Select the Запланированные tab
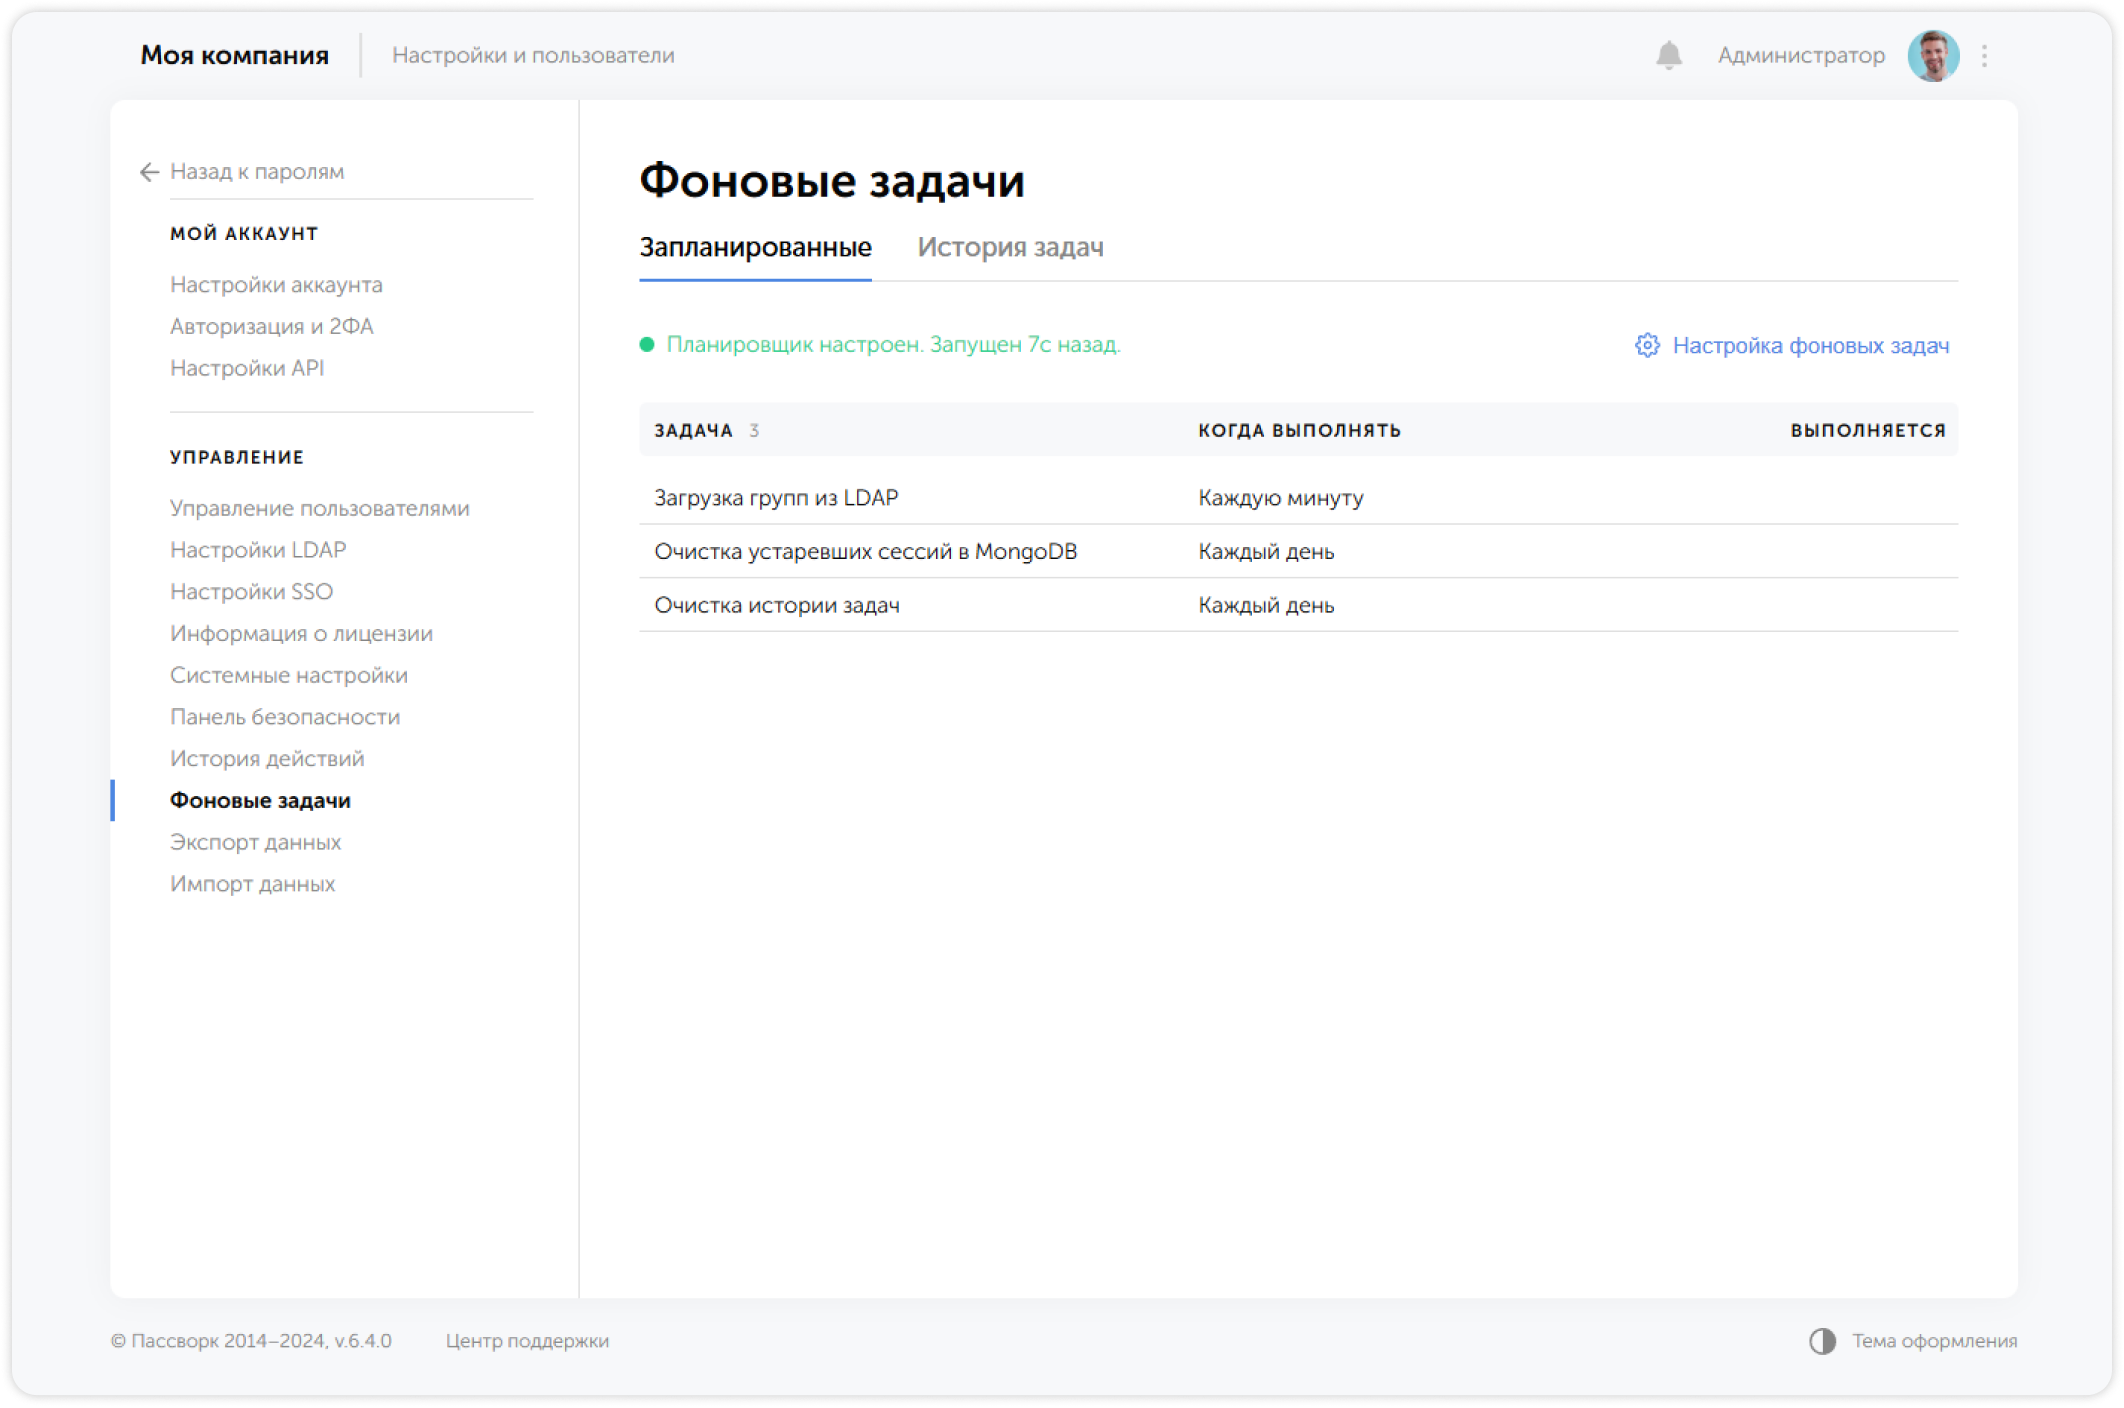 click(x=755, y=247)
